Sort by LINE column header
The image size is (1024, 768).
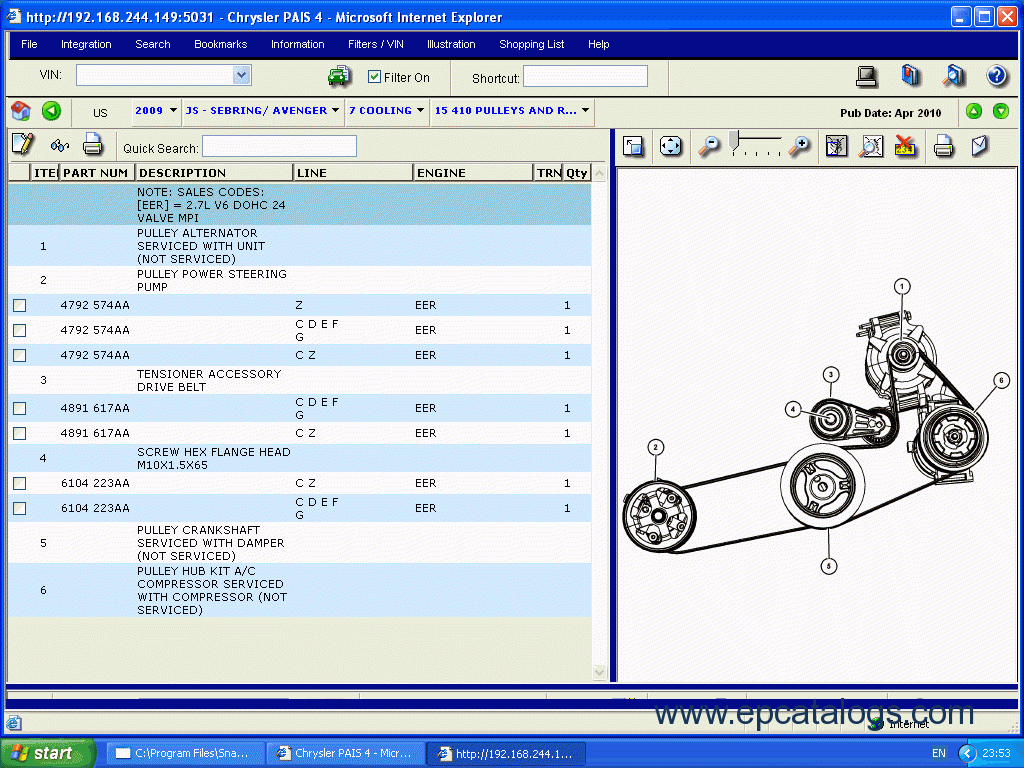coord(353,173)
